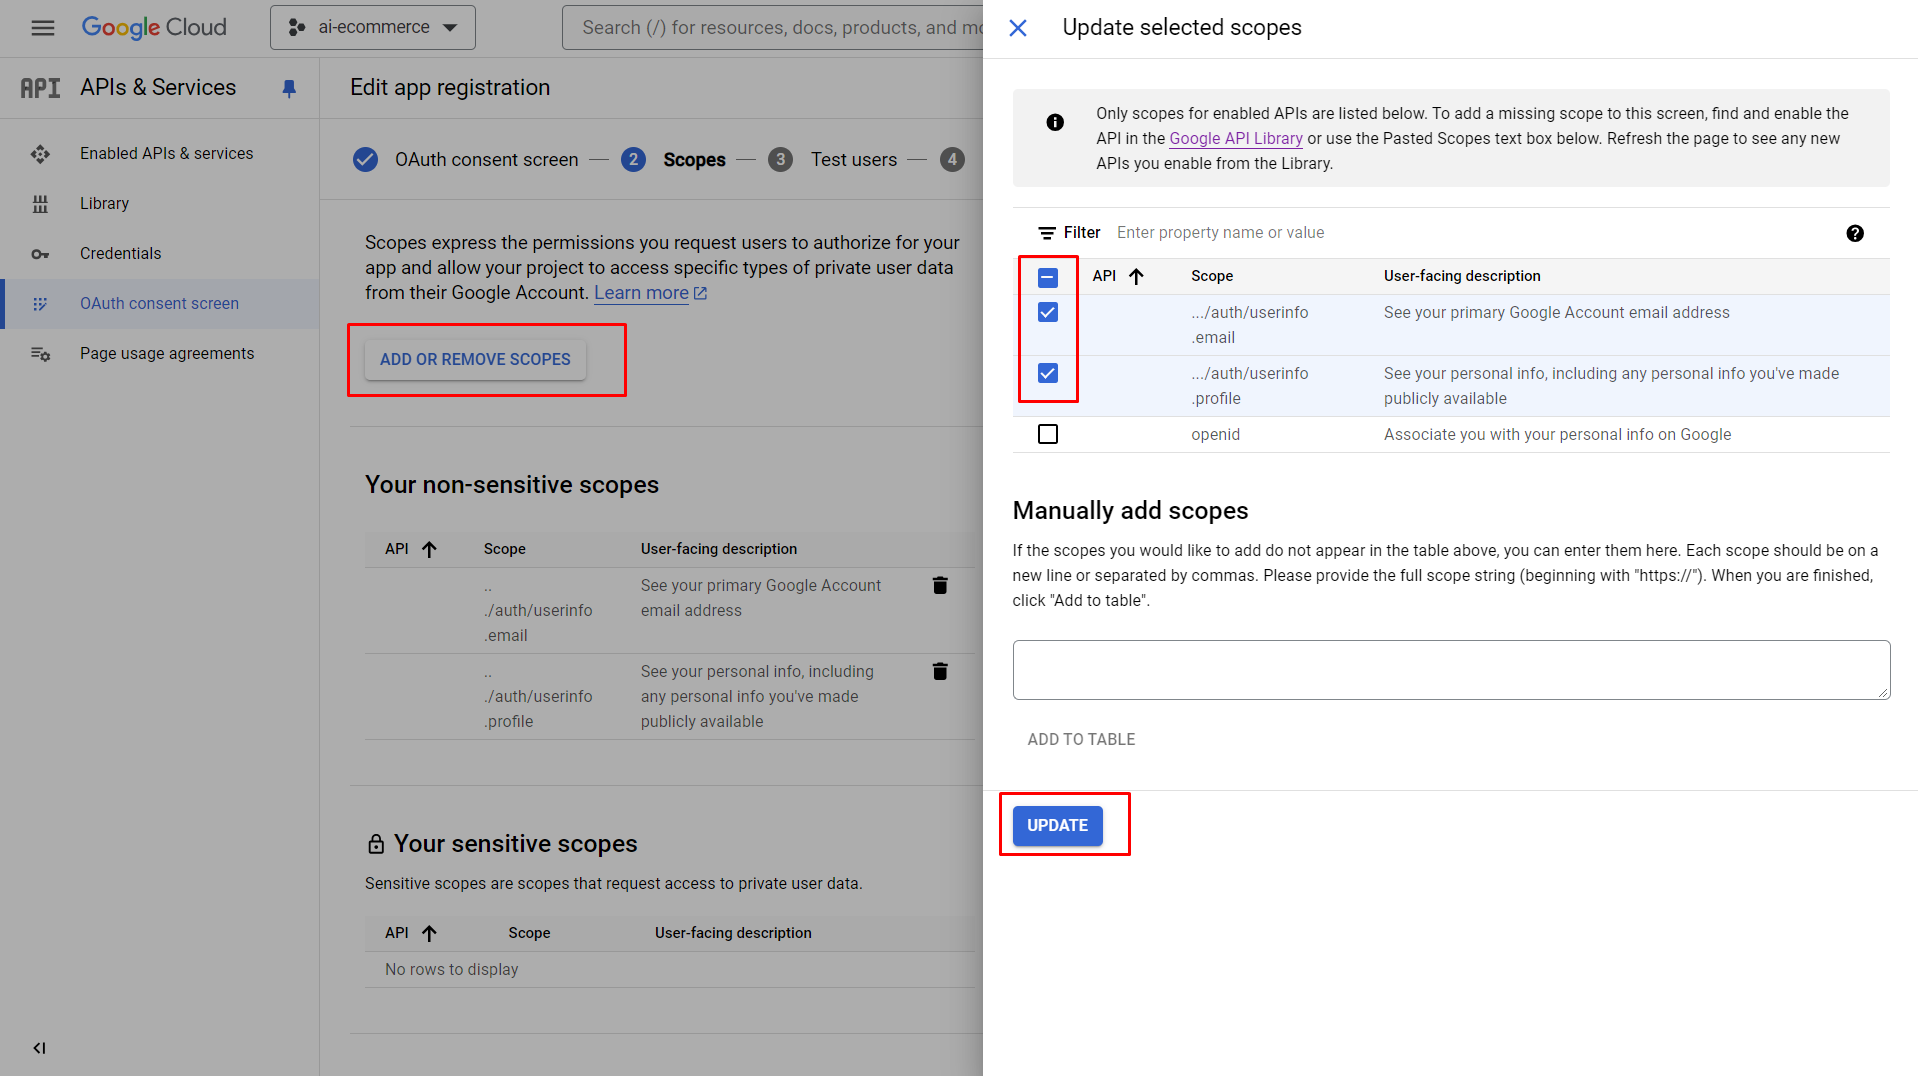
Task: Type in the filter property name field
Action: 1470,233
